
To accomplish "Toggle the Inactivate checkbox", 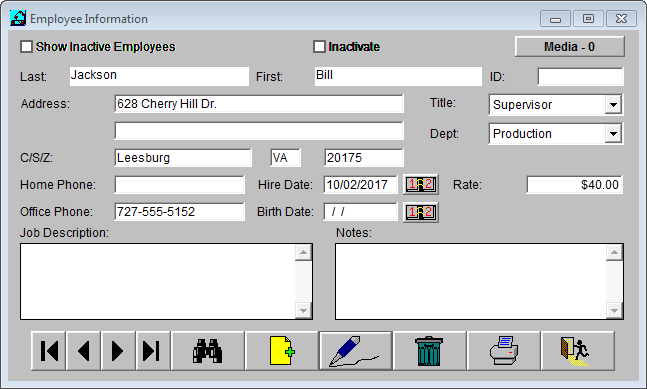I will coord(319,47).
